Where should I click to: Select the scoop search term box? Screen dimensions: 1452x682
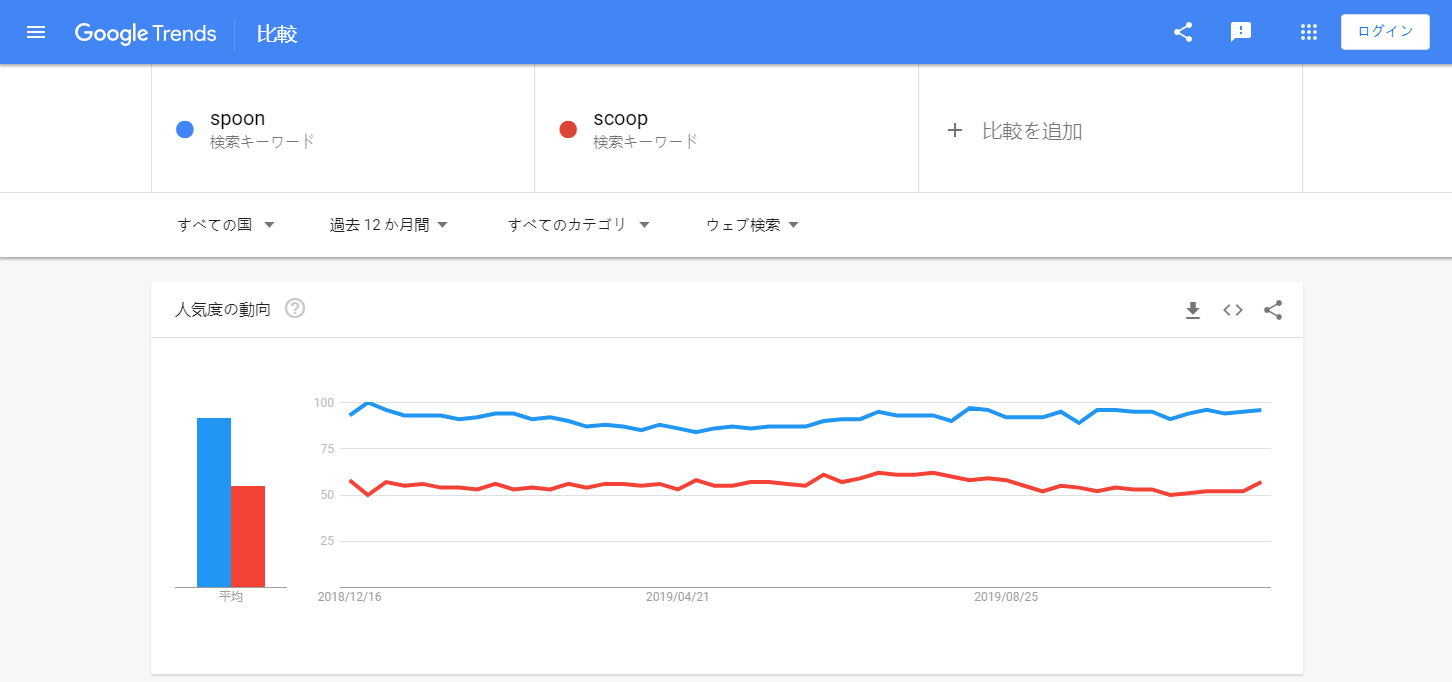click(727, 129)
